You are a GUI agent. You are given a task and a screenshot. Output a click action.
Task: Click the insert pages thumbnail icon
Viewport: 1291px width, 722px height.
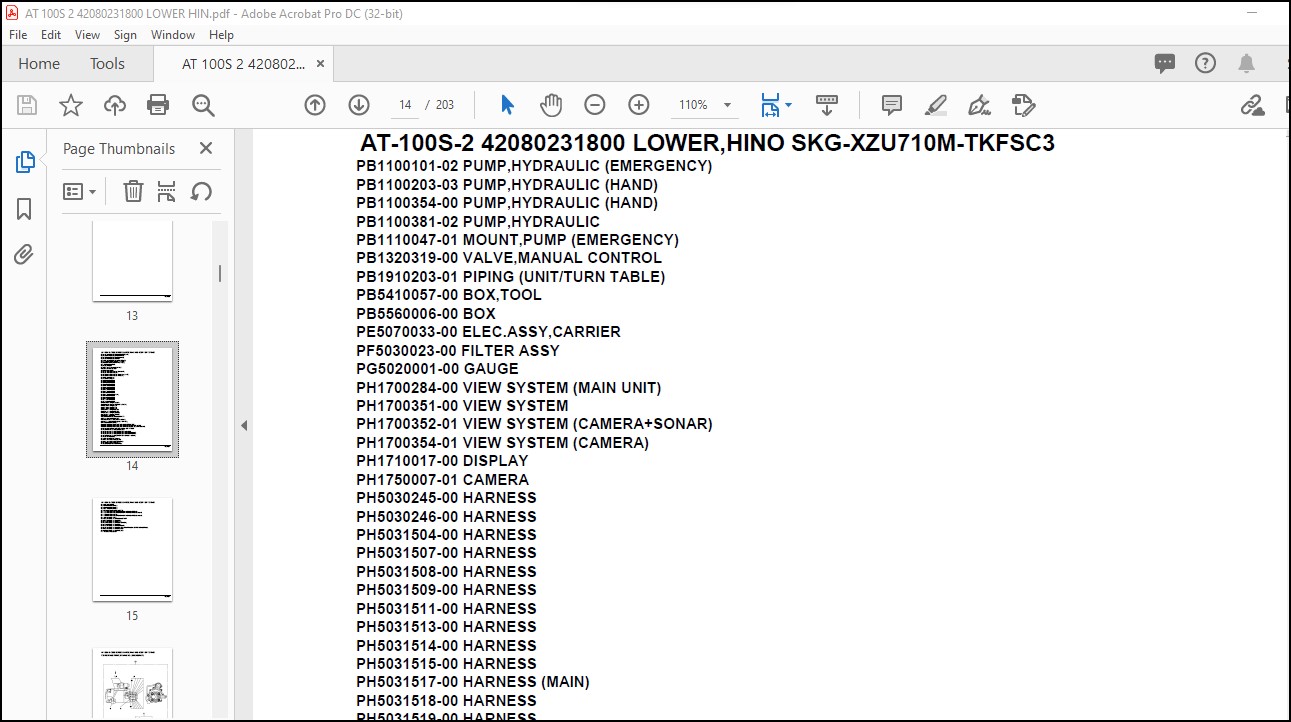click(167, 191)
